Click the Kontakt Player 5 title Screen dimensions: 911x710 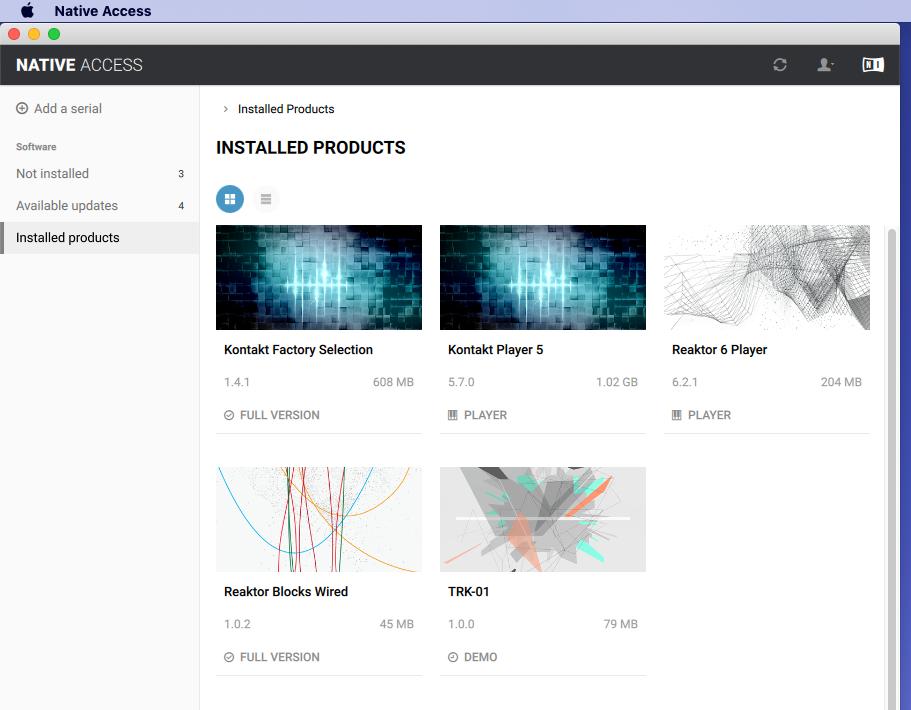click(x=496, y=350)
